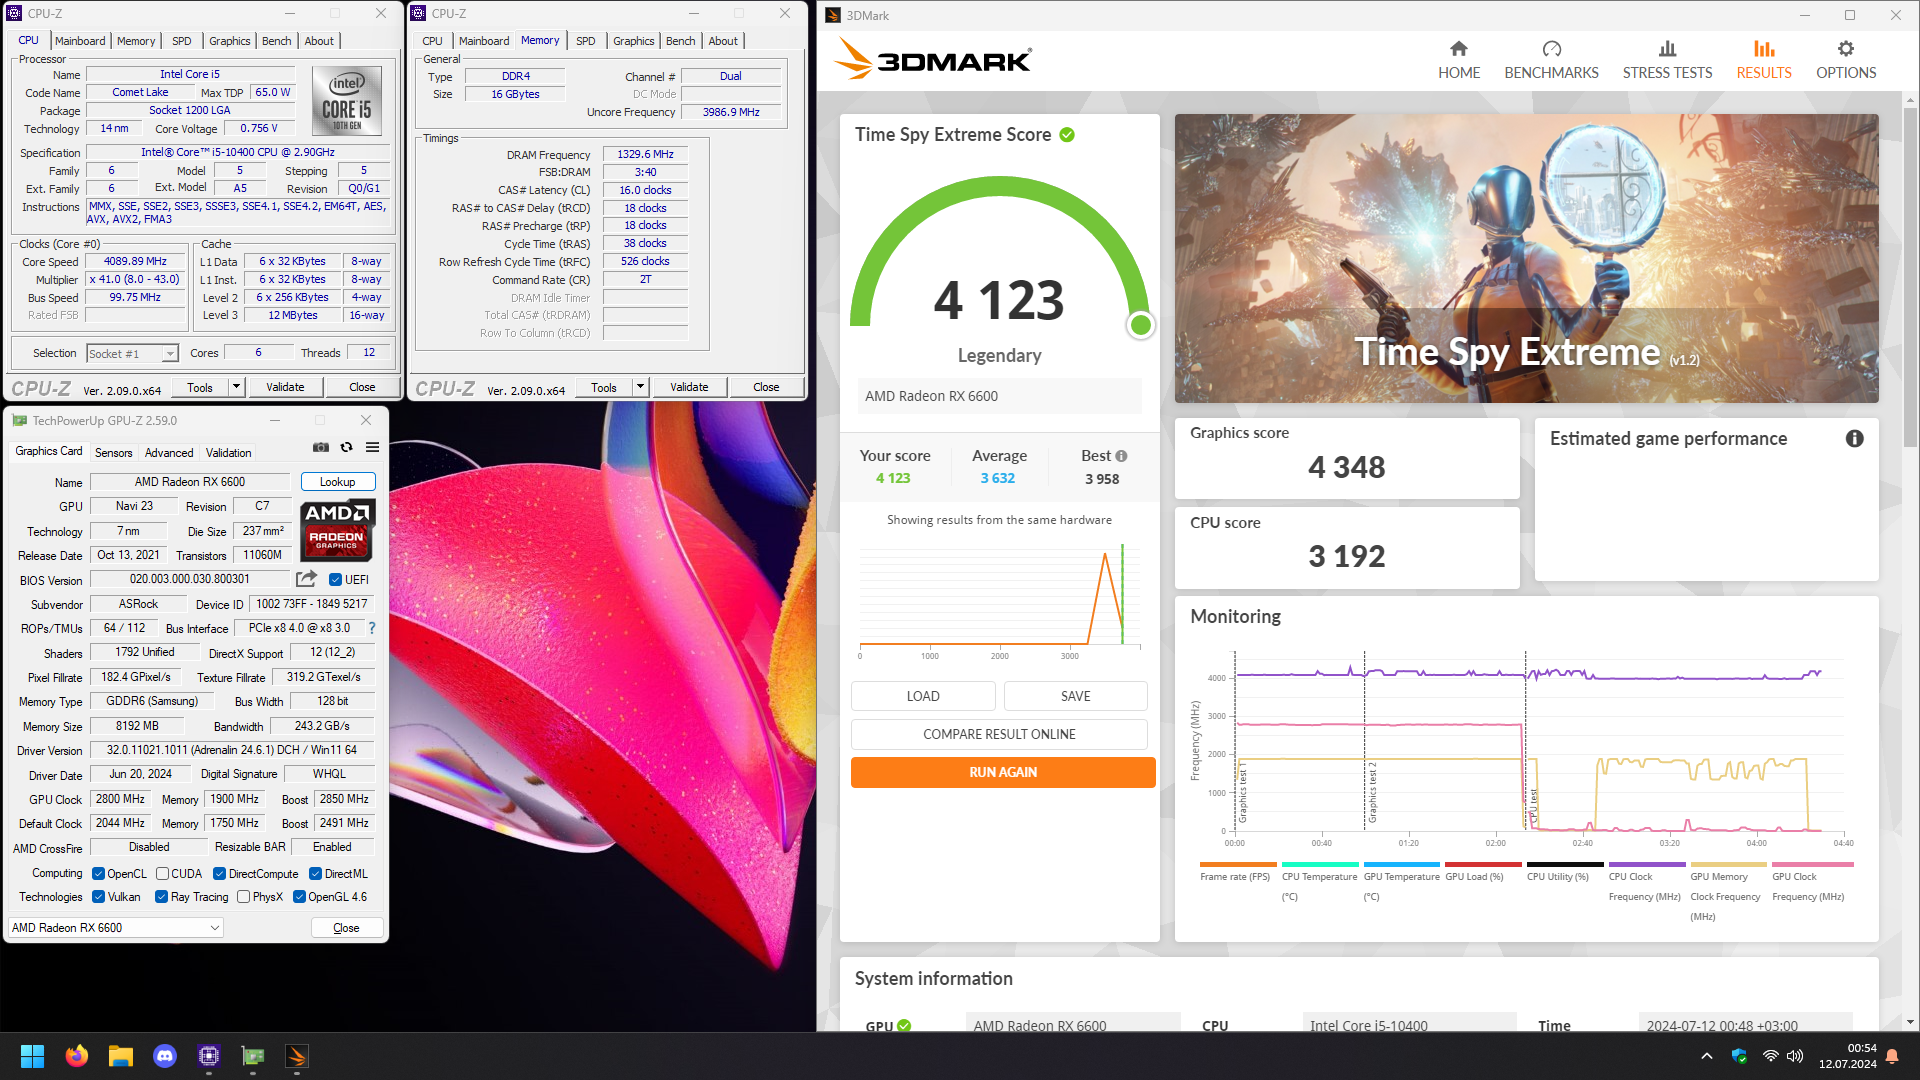Click the LOAD button in 3DMark
Screen dimensions: 1920x1080
coord(923,696)
